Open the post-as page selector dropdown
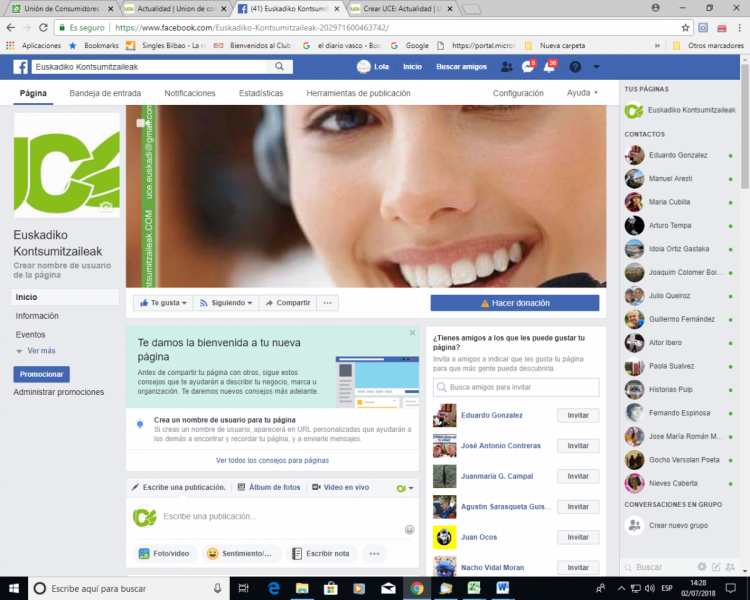The height and width of the screenshot is (600, 750). (x=405, y=488)
